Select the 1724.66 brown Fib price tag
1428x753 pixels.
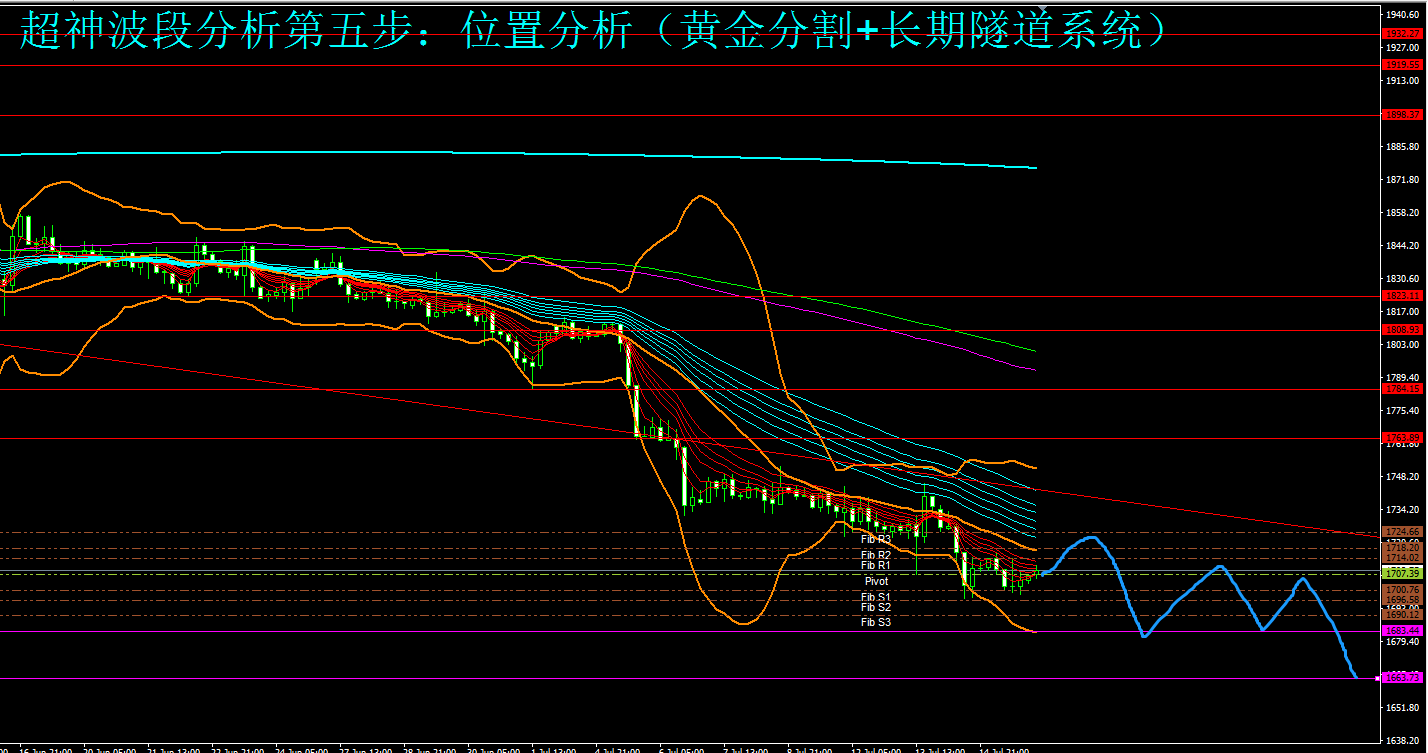pos(1402,532)
